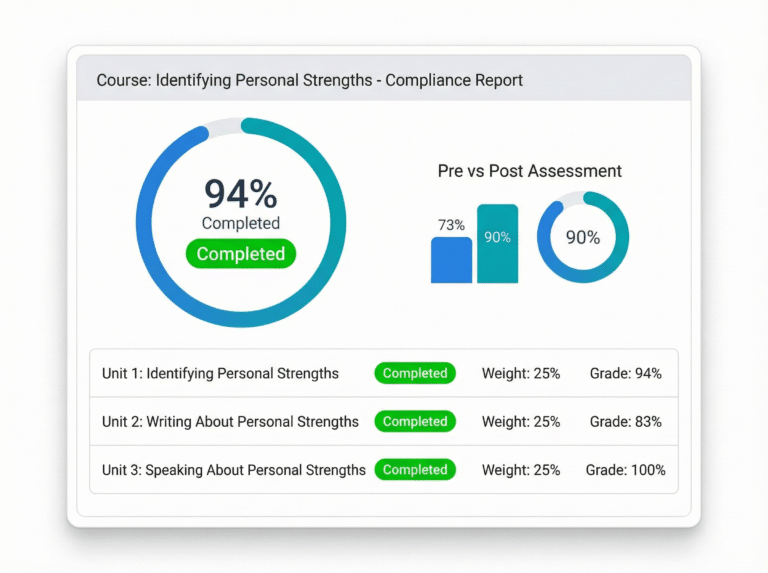Viewport: 768px width, 573px height.
Task: Select the teal 90% post-assessment bar
Action: tap(497, 243)
